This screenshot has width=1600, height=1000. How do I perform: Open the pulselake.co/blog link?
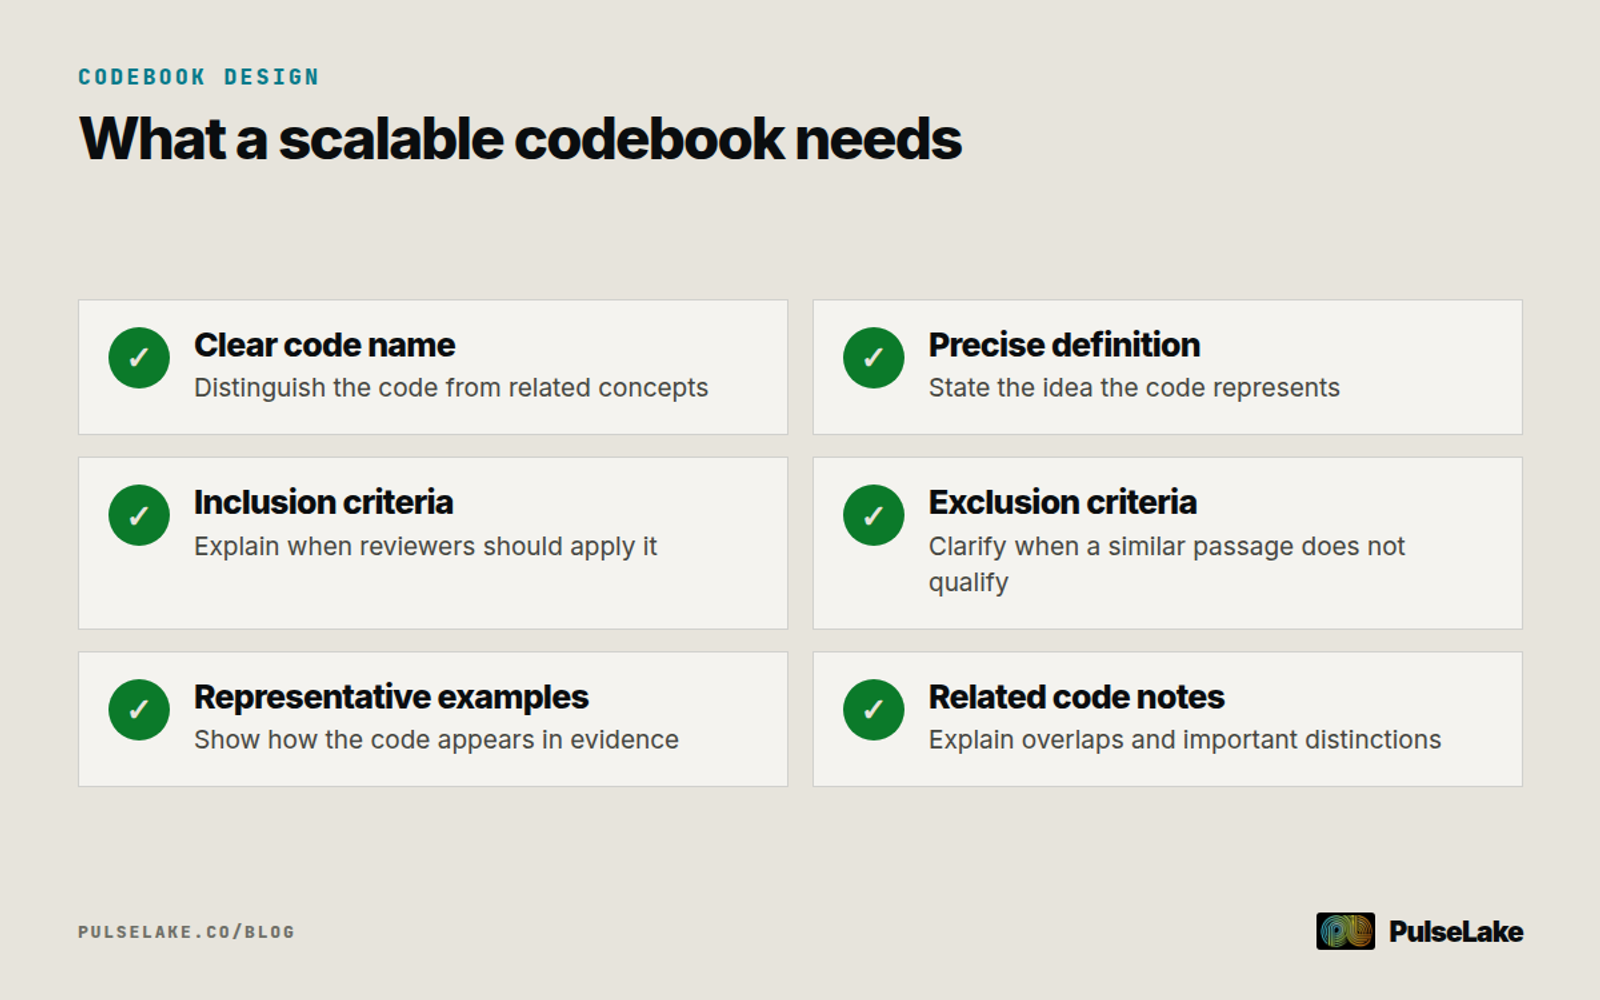186,932
